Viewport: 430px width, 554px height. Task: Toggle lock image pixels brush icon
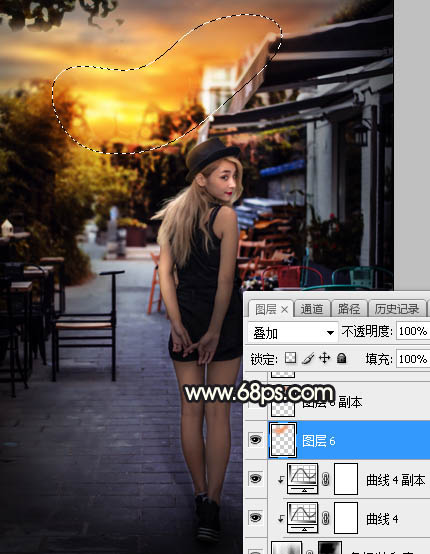click(308, 359)
